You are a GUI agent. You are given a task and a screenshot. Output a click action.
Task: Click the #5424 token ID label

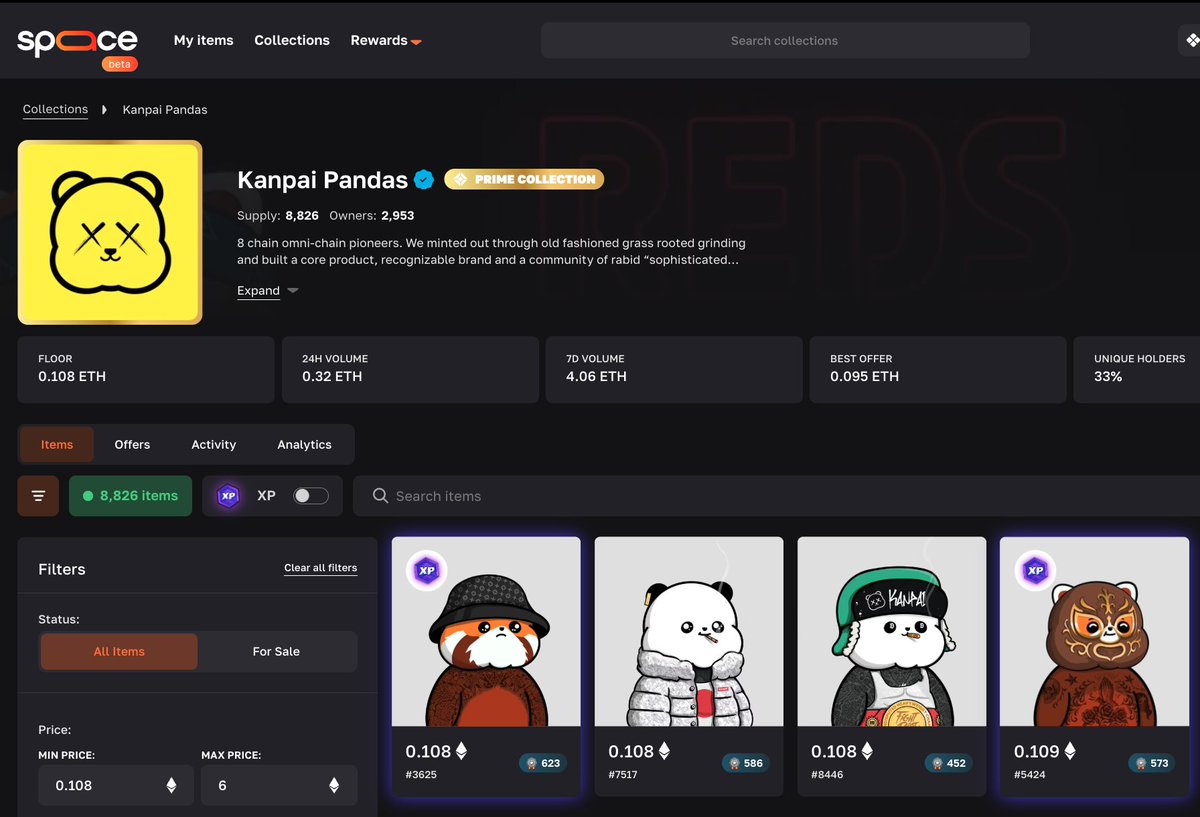[x=1030, y=775]
